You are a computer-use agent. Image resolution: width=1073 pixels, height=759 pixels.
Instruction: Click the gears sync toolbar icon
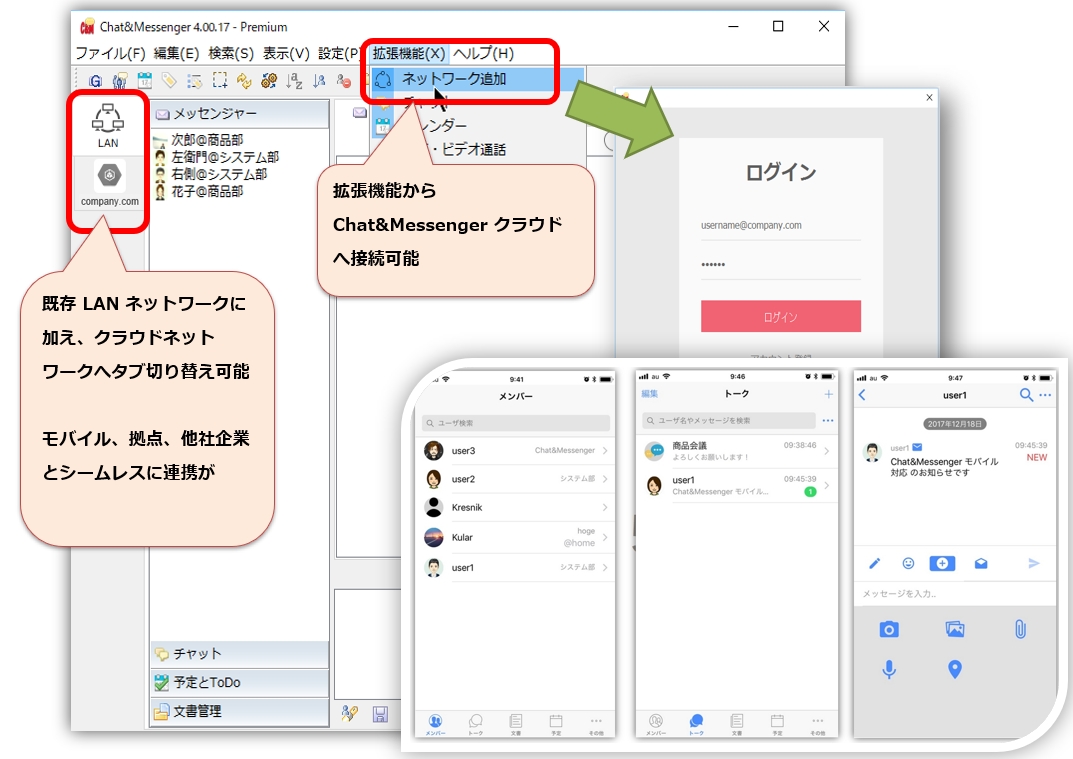click(269, 81)
